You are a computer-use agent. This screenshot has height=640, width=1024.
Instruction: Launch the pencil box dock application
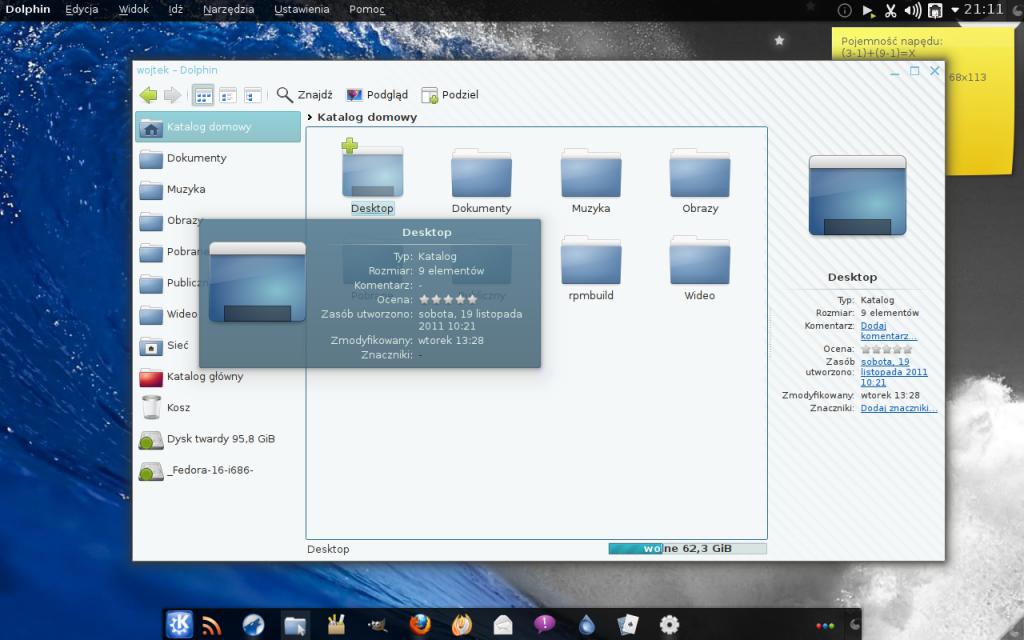[336, 625]
